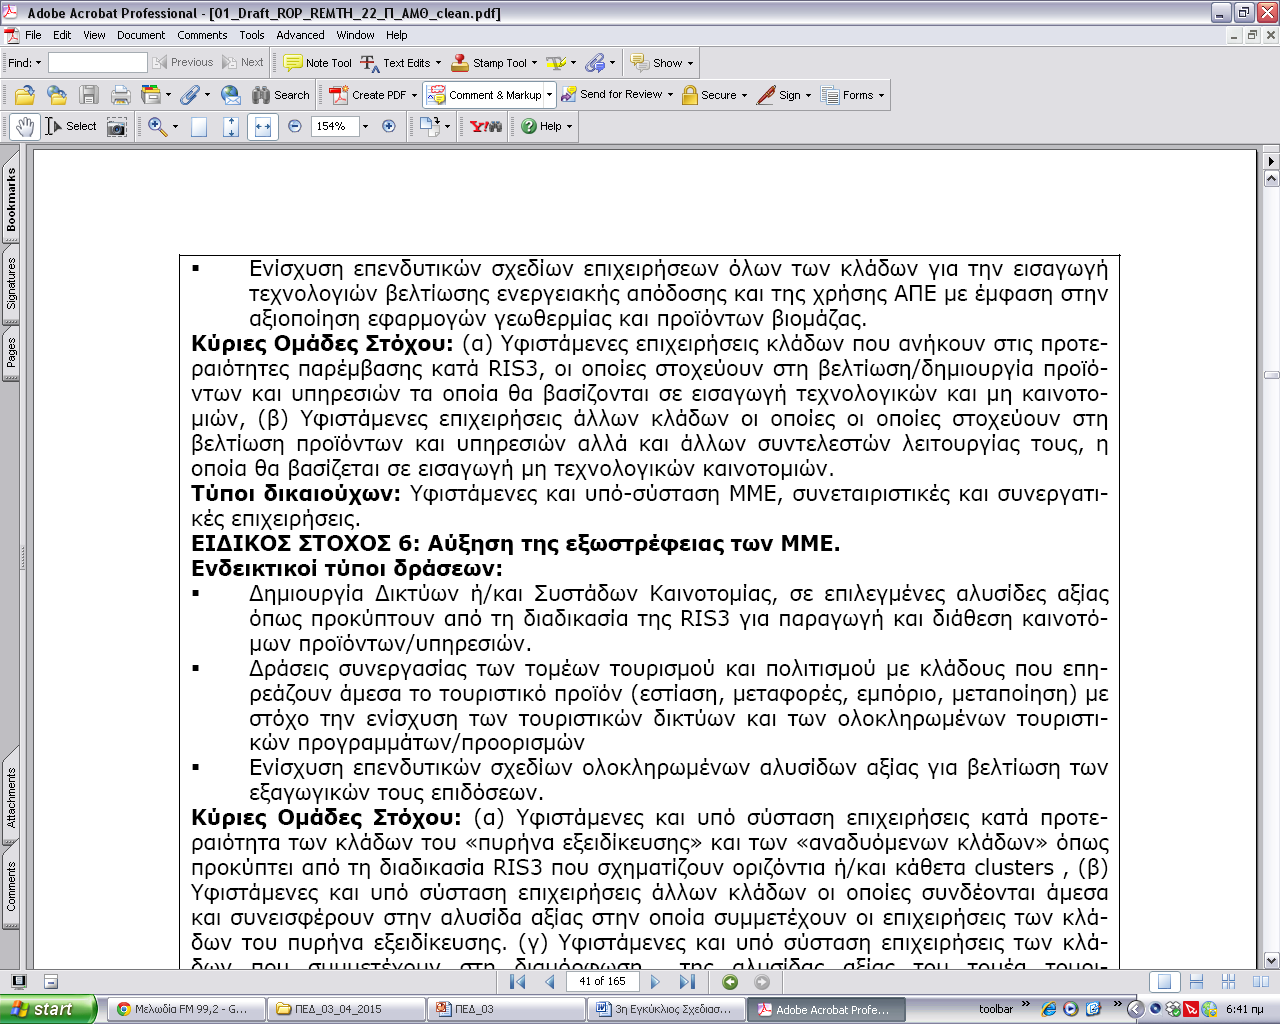
Task: Switch to Facing page layout
Action: [1261, 982]
